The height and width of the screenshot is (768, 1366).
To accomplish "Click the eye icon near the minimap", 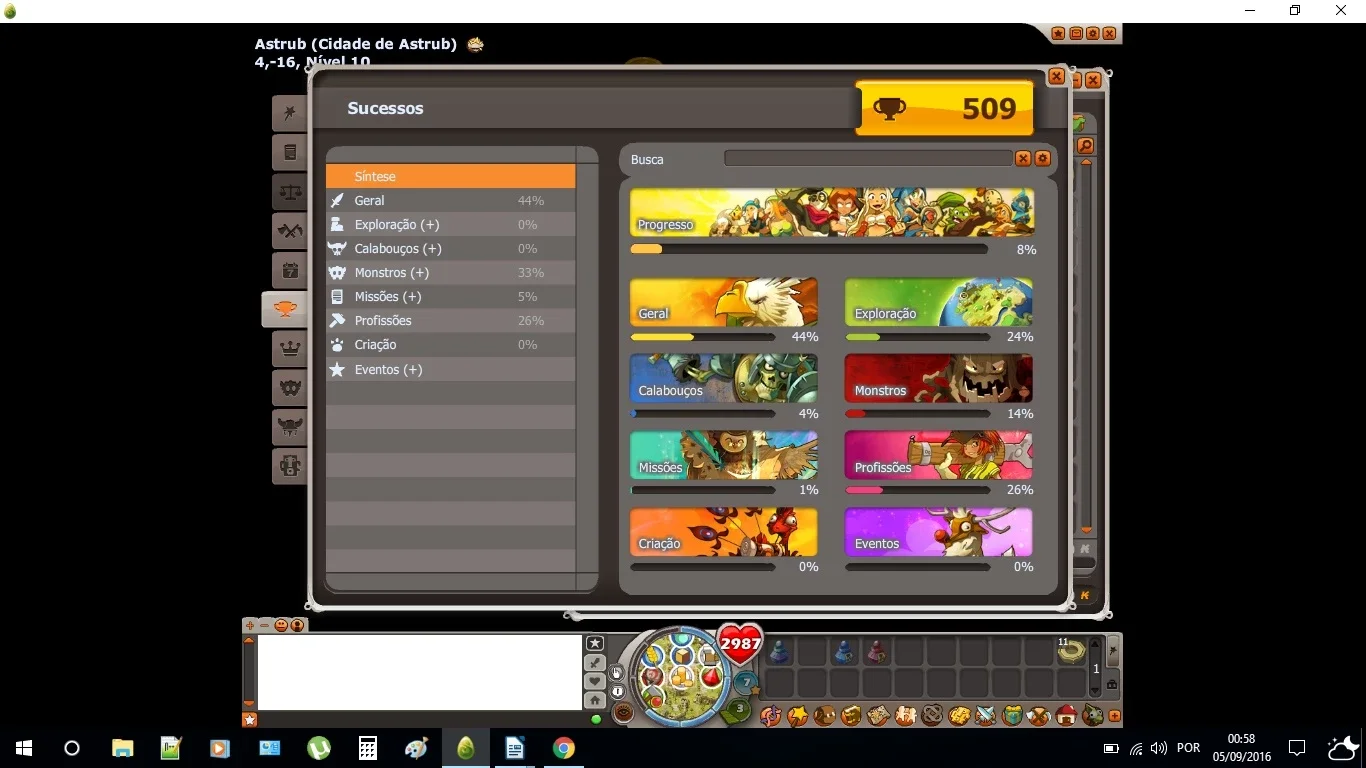I will [622, 713].
